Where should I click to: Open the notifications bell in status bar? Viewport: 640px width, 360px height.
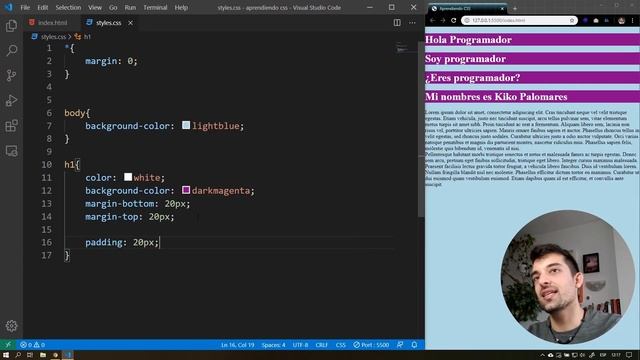pos(414,345)
